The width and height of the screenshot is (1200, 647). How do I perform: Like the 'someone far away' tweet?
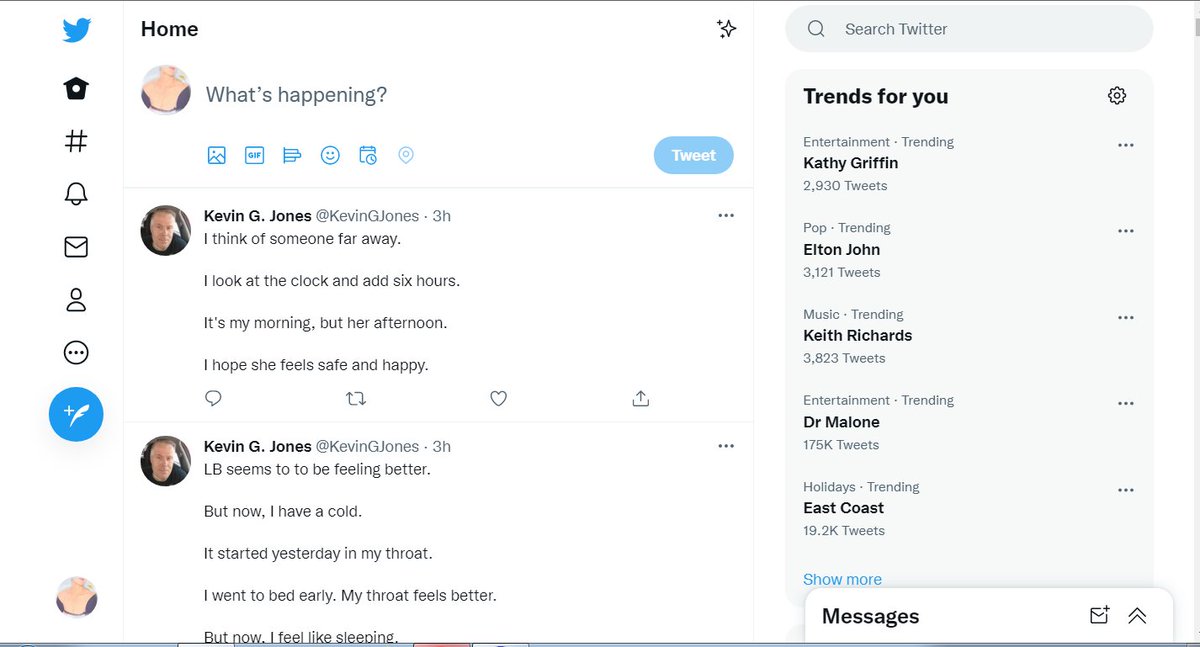(x=499, y=398)
